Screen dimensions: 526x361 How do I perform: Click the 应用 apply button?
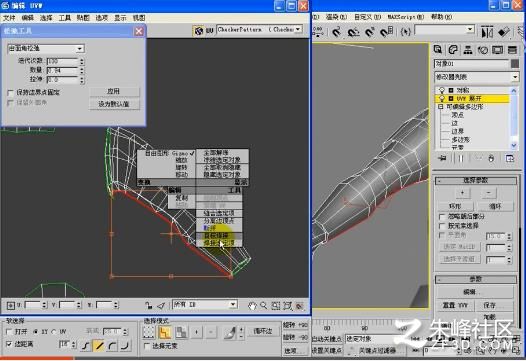[x=114, y=91]
